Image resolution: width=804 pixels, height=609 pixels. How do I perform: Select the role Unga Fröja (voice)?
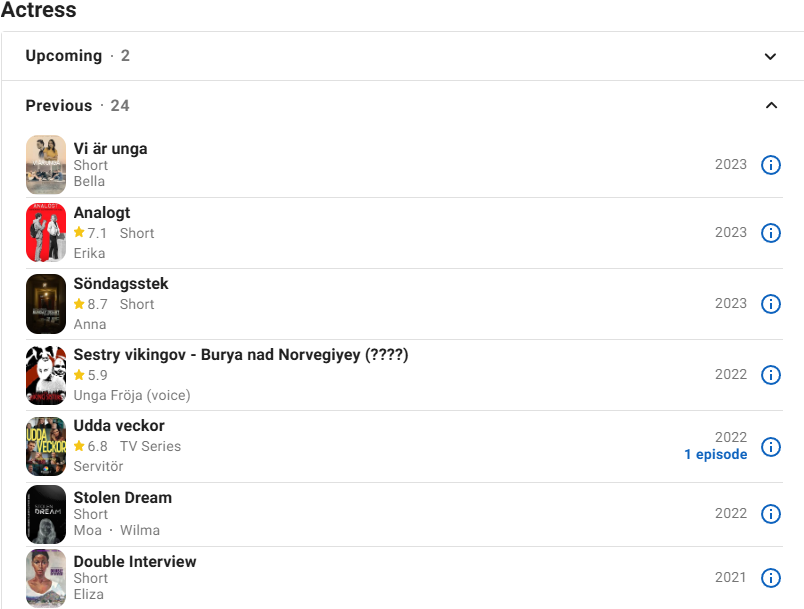(132, 395)
